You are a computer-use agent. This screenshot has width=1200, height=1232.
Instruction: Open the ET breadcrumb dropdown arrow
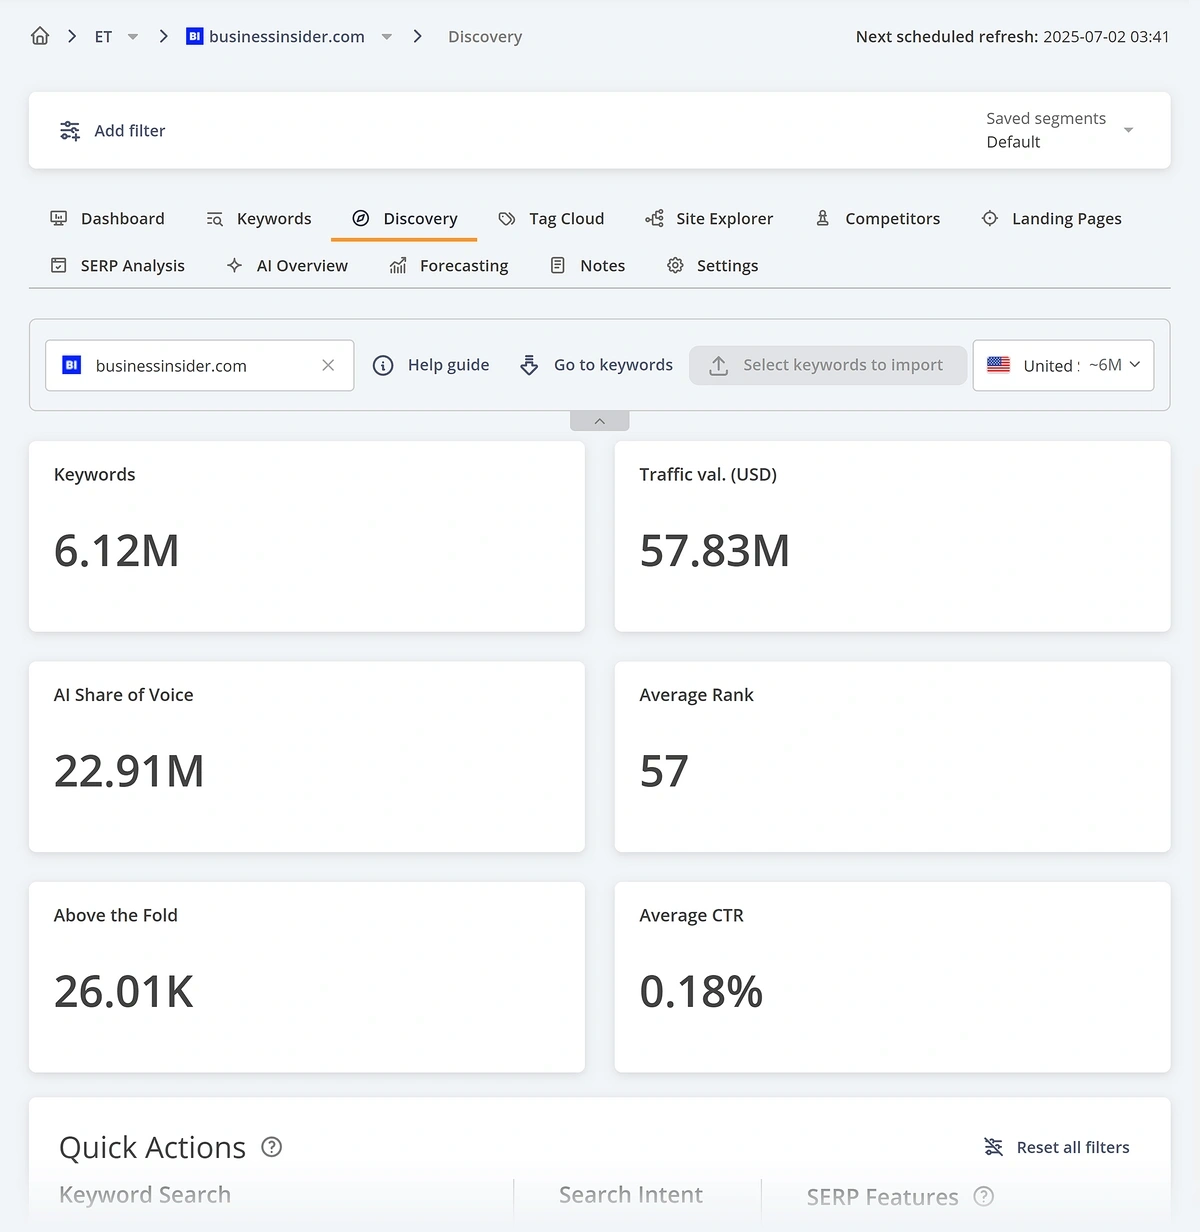click(133, 37)
